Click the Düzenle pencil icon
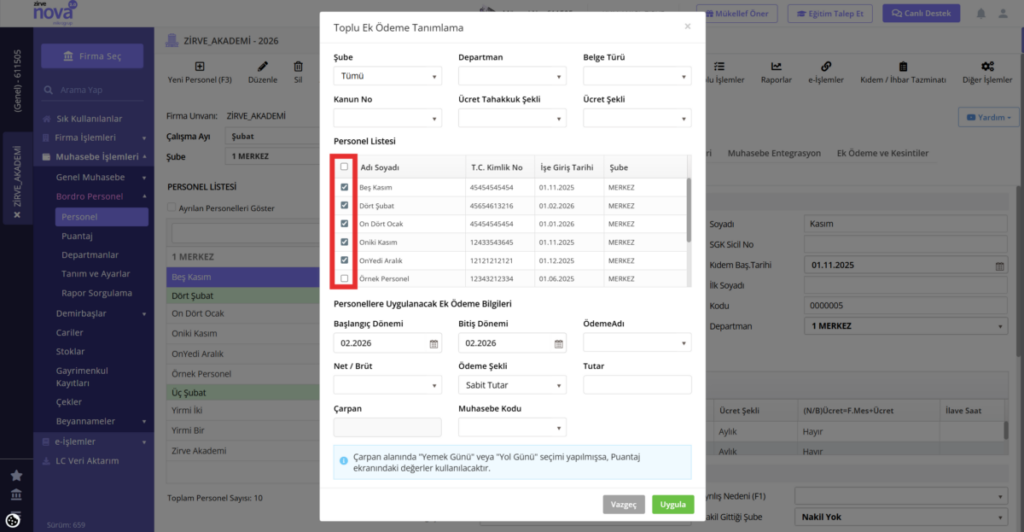Image resolution: width=1024 pixels, height=532 pixels. pyautogui.click(x=263, y=67)
